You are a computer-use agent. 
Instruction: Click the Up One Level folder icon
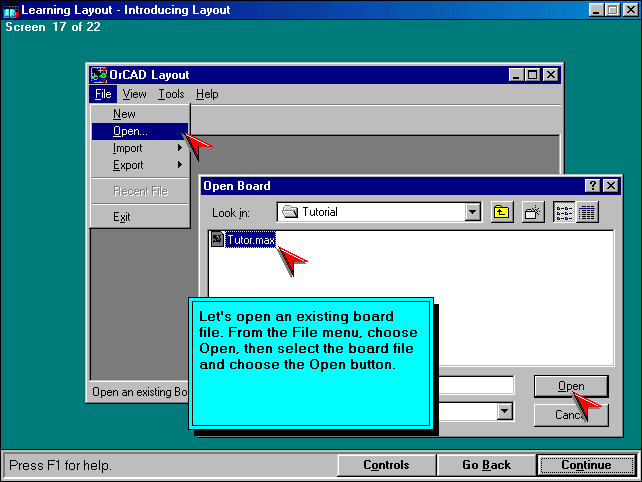pos(502,212)
